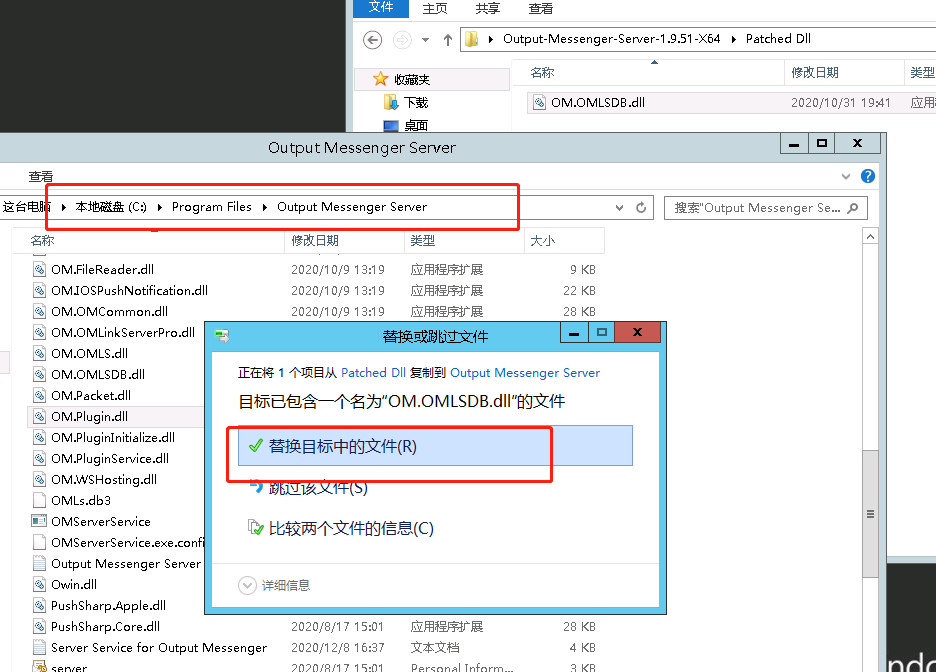Click Program Files breadcrumb
This screenshot has height=672, width=936.
click(x=212, y=207)
